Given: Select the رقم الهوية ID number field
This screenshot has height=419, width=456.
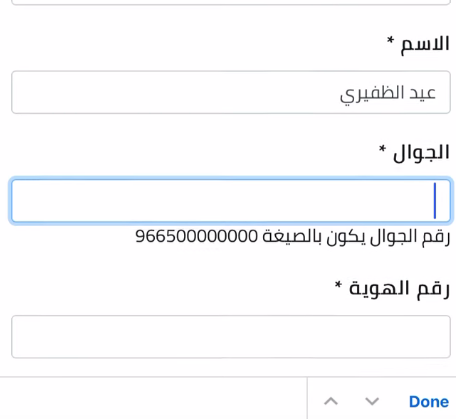Looking at the screenshot, I should point(231,337).
